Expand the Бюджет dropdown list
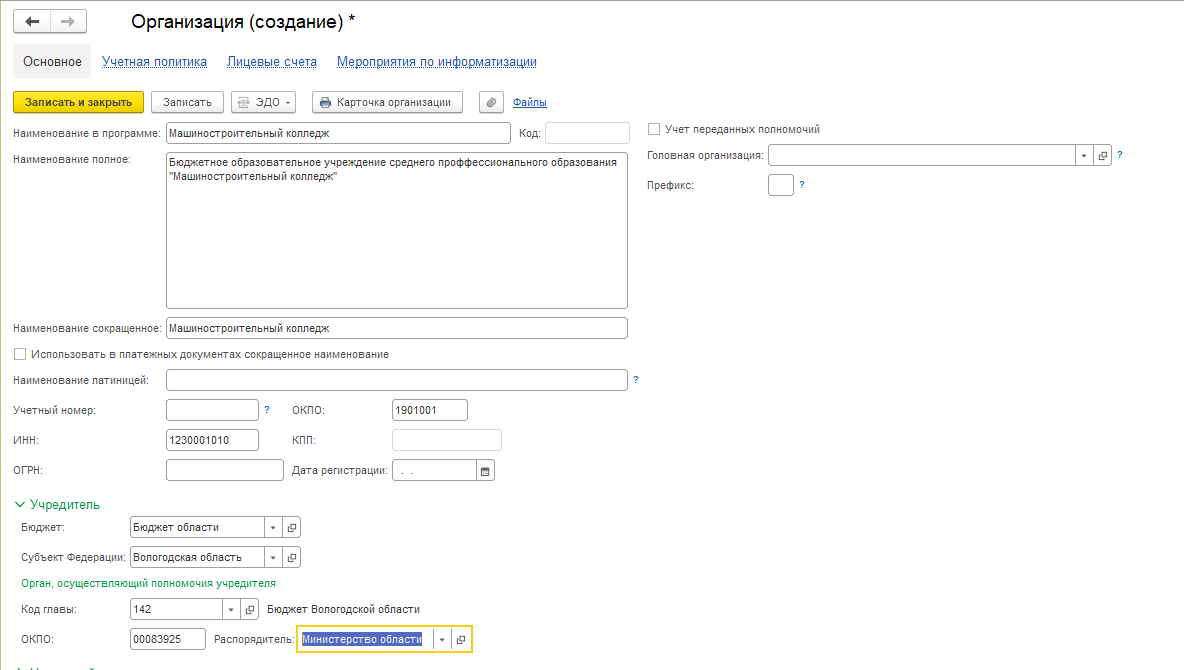Screen dimensions: 1184x670 point(273,527)
